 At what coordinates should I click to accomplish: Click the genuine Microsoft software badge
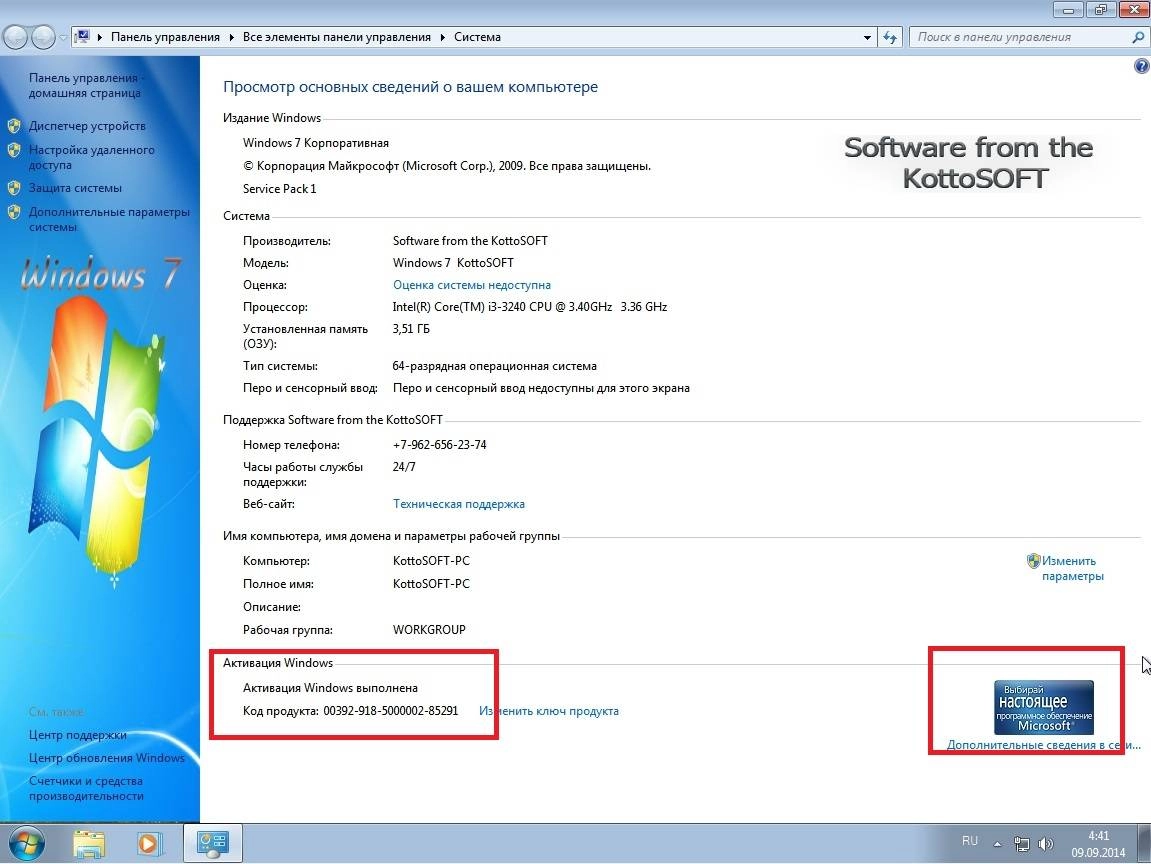(x=1043, y=708)
